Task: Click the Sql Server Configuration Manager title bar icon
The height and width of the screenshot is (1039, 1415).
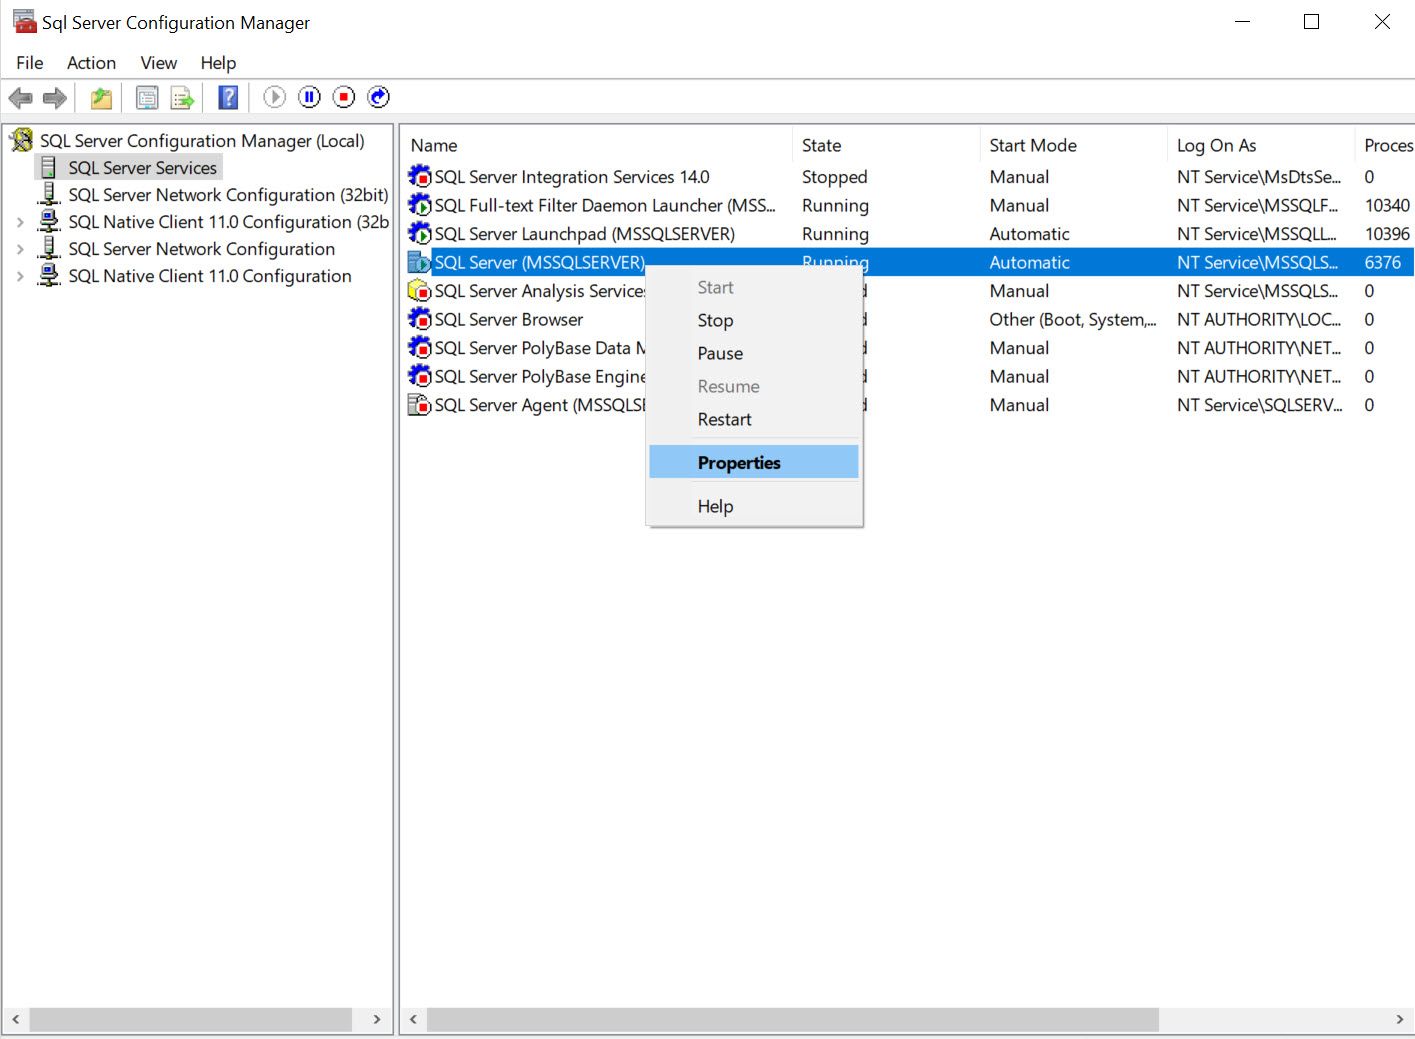Action: pyautogui.click(x=25, y=21)
